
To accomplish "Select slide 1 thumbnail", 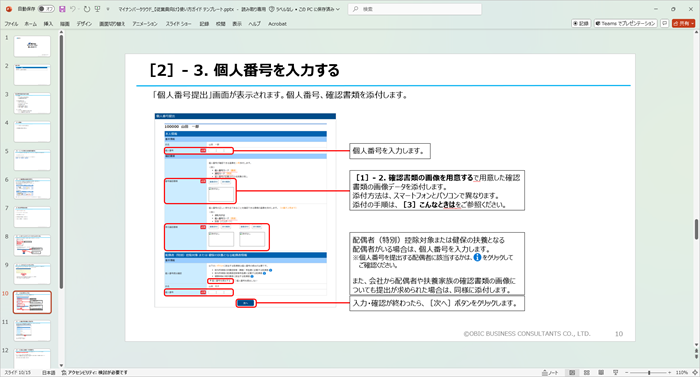I will [x=32, y=46].
